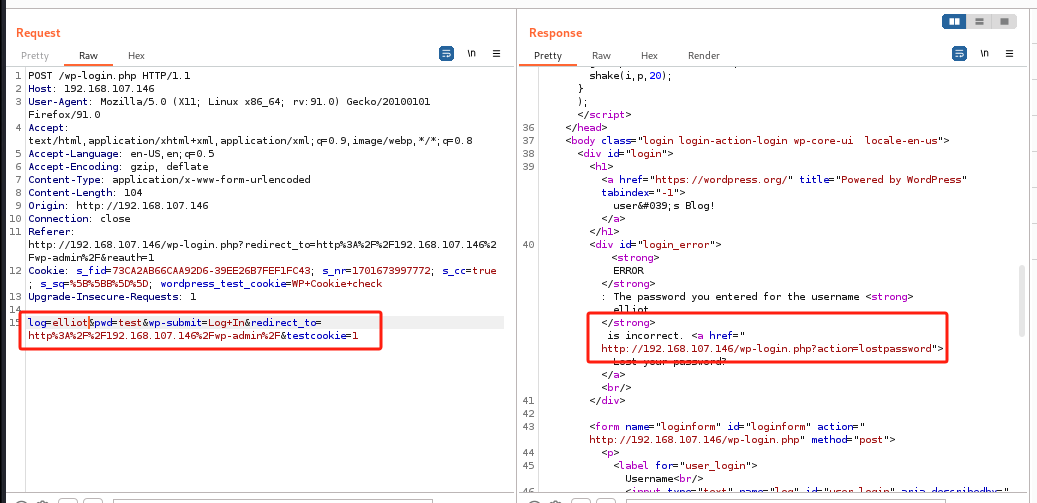The height and width of the screenshot is (503, 1037).
Task: Click the body class 'login login-action-login' line
Action: point(757,140)
